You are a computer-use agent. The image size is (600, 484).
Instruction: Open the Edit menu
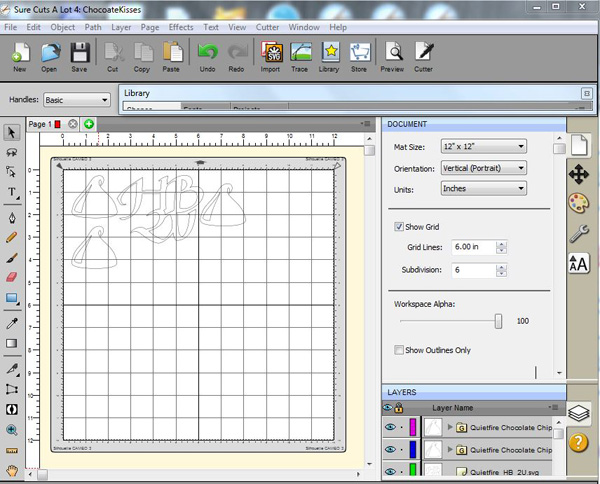pyautogui.click(x=33, y=27)
